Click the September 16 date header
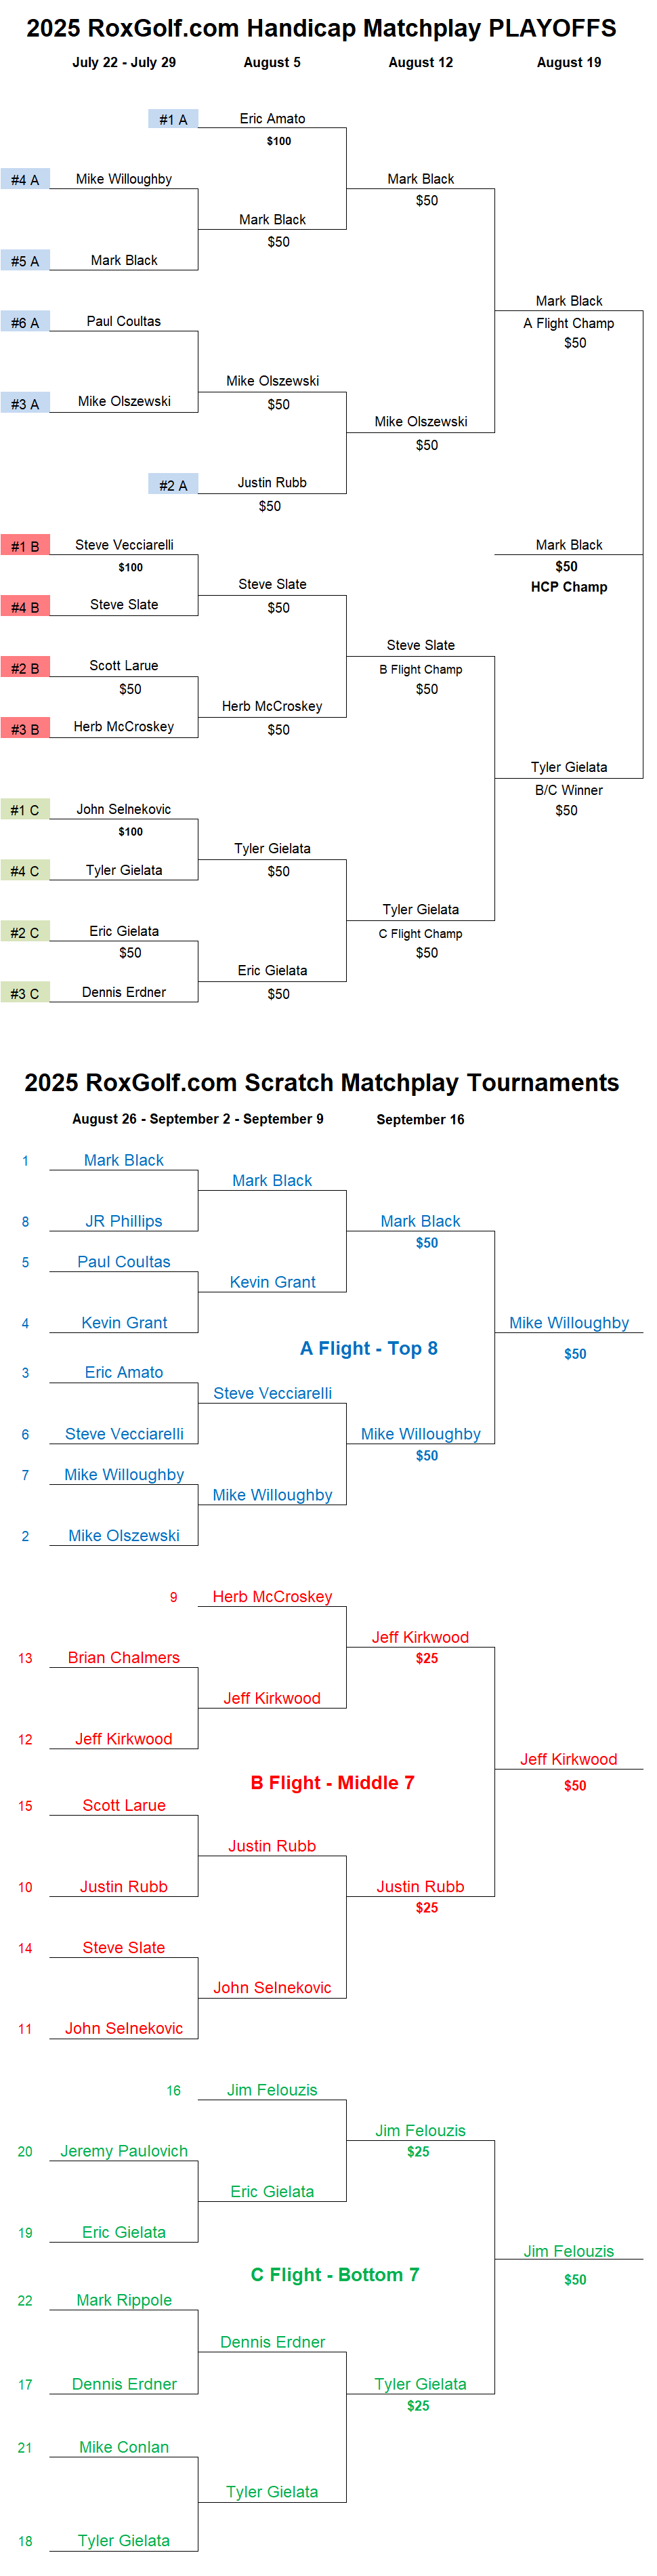The width and height of the screenshot is (657, 2576). [420, 1119]
